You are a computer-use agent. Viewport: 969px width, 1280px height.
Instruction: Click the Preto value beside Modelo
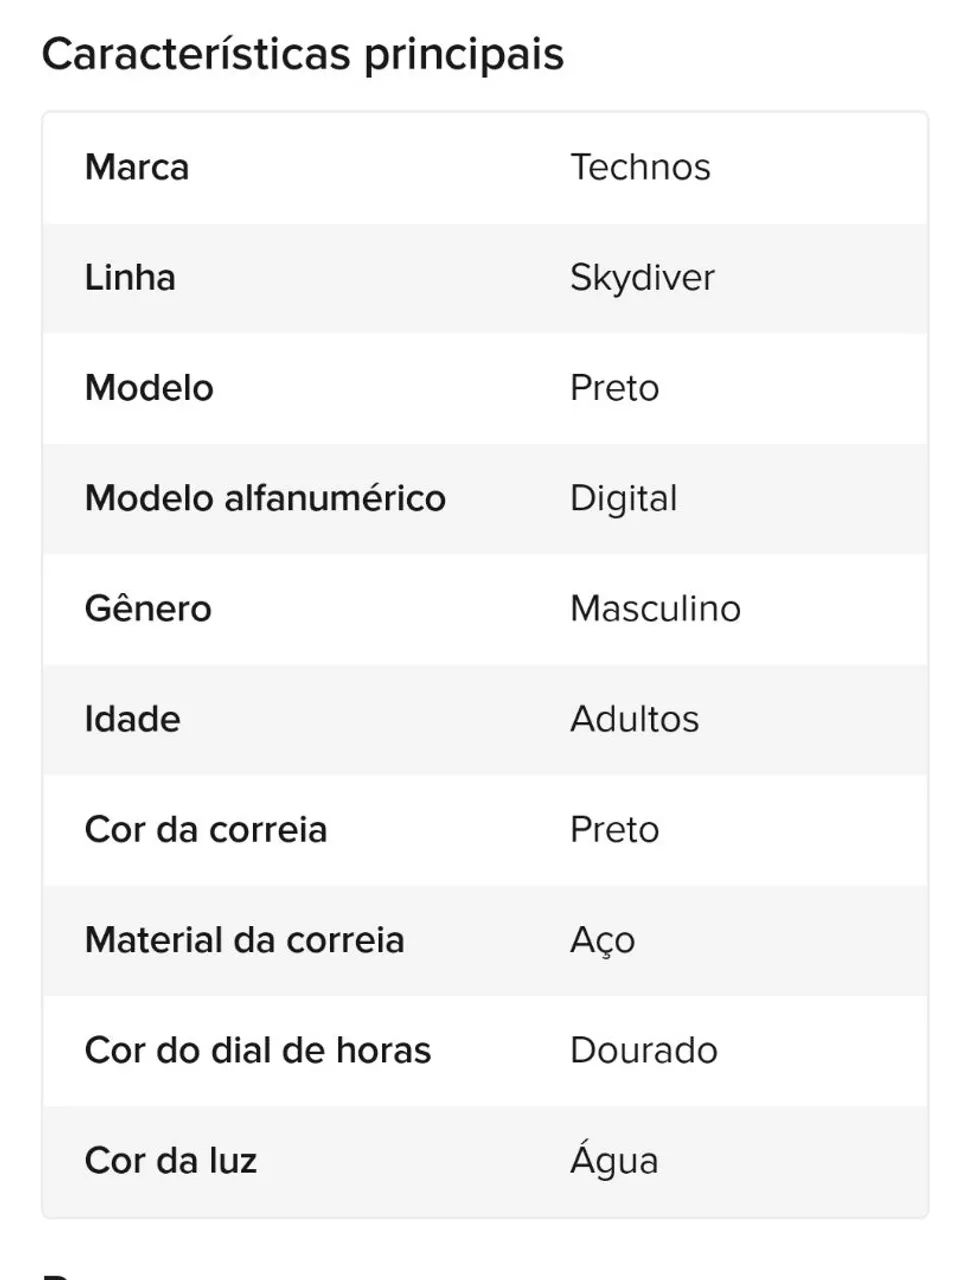(x=614, y=388)
